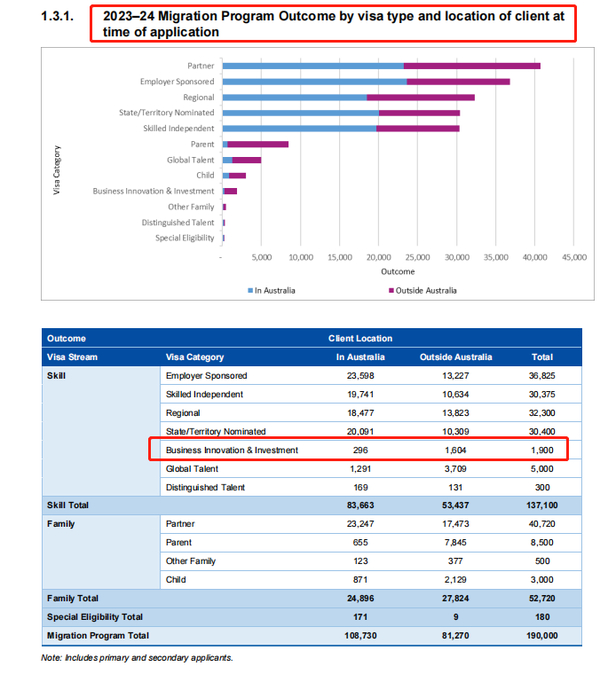Screen dimensions: 600x674
Task: Click the "Business Innovation & Investment" table row label
Action: coord(232,450)
